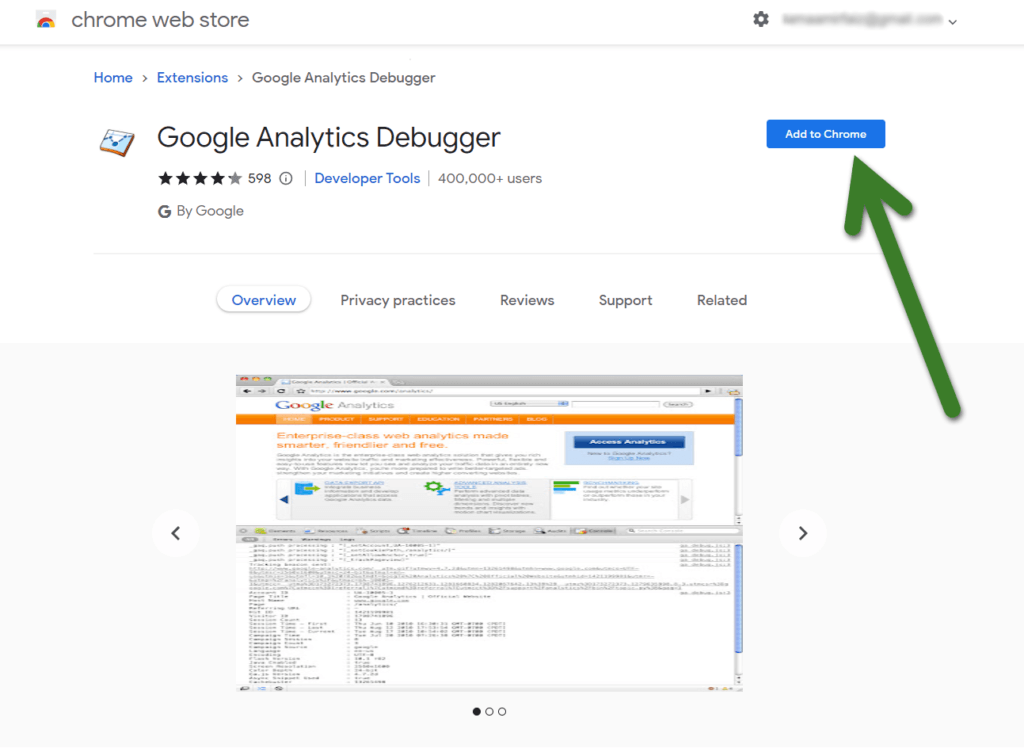This screenshot has height=752, width=1024.
Task: Select the Overview tab
Action: click(264, 300)
